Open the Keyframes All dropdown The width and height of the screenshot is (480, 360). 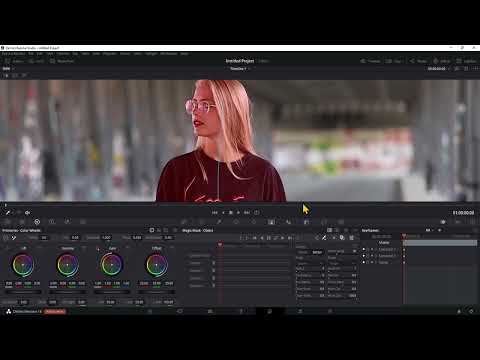click(x=429, y=230)
